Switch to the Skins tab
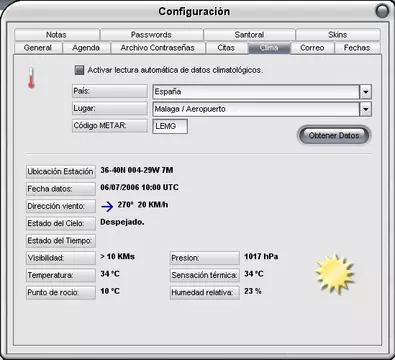Screen dimensions: 395x360 click(x=338, y=35)
